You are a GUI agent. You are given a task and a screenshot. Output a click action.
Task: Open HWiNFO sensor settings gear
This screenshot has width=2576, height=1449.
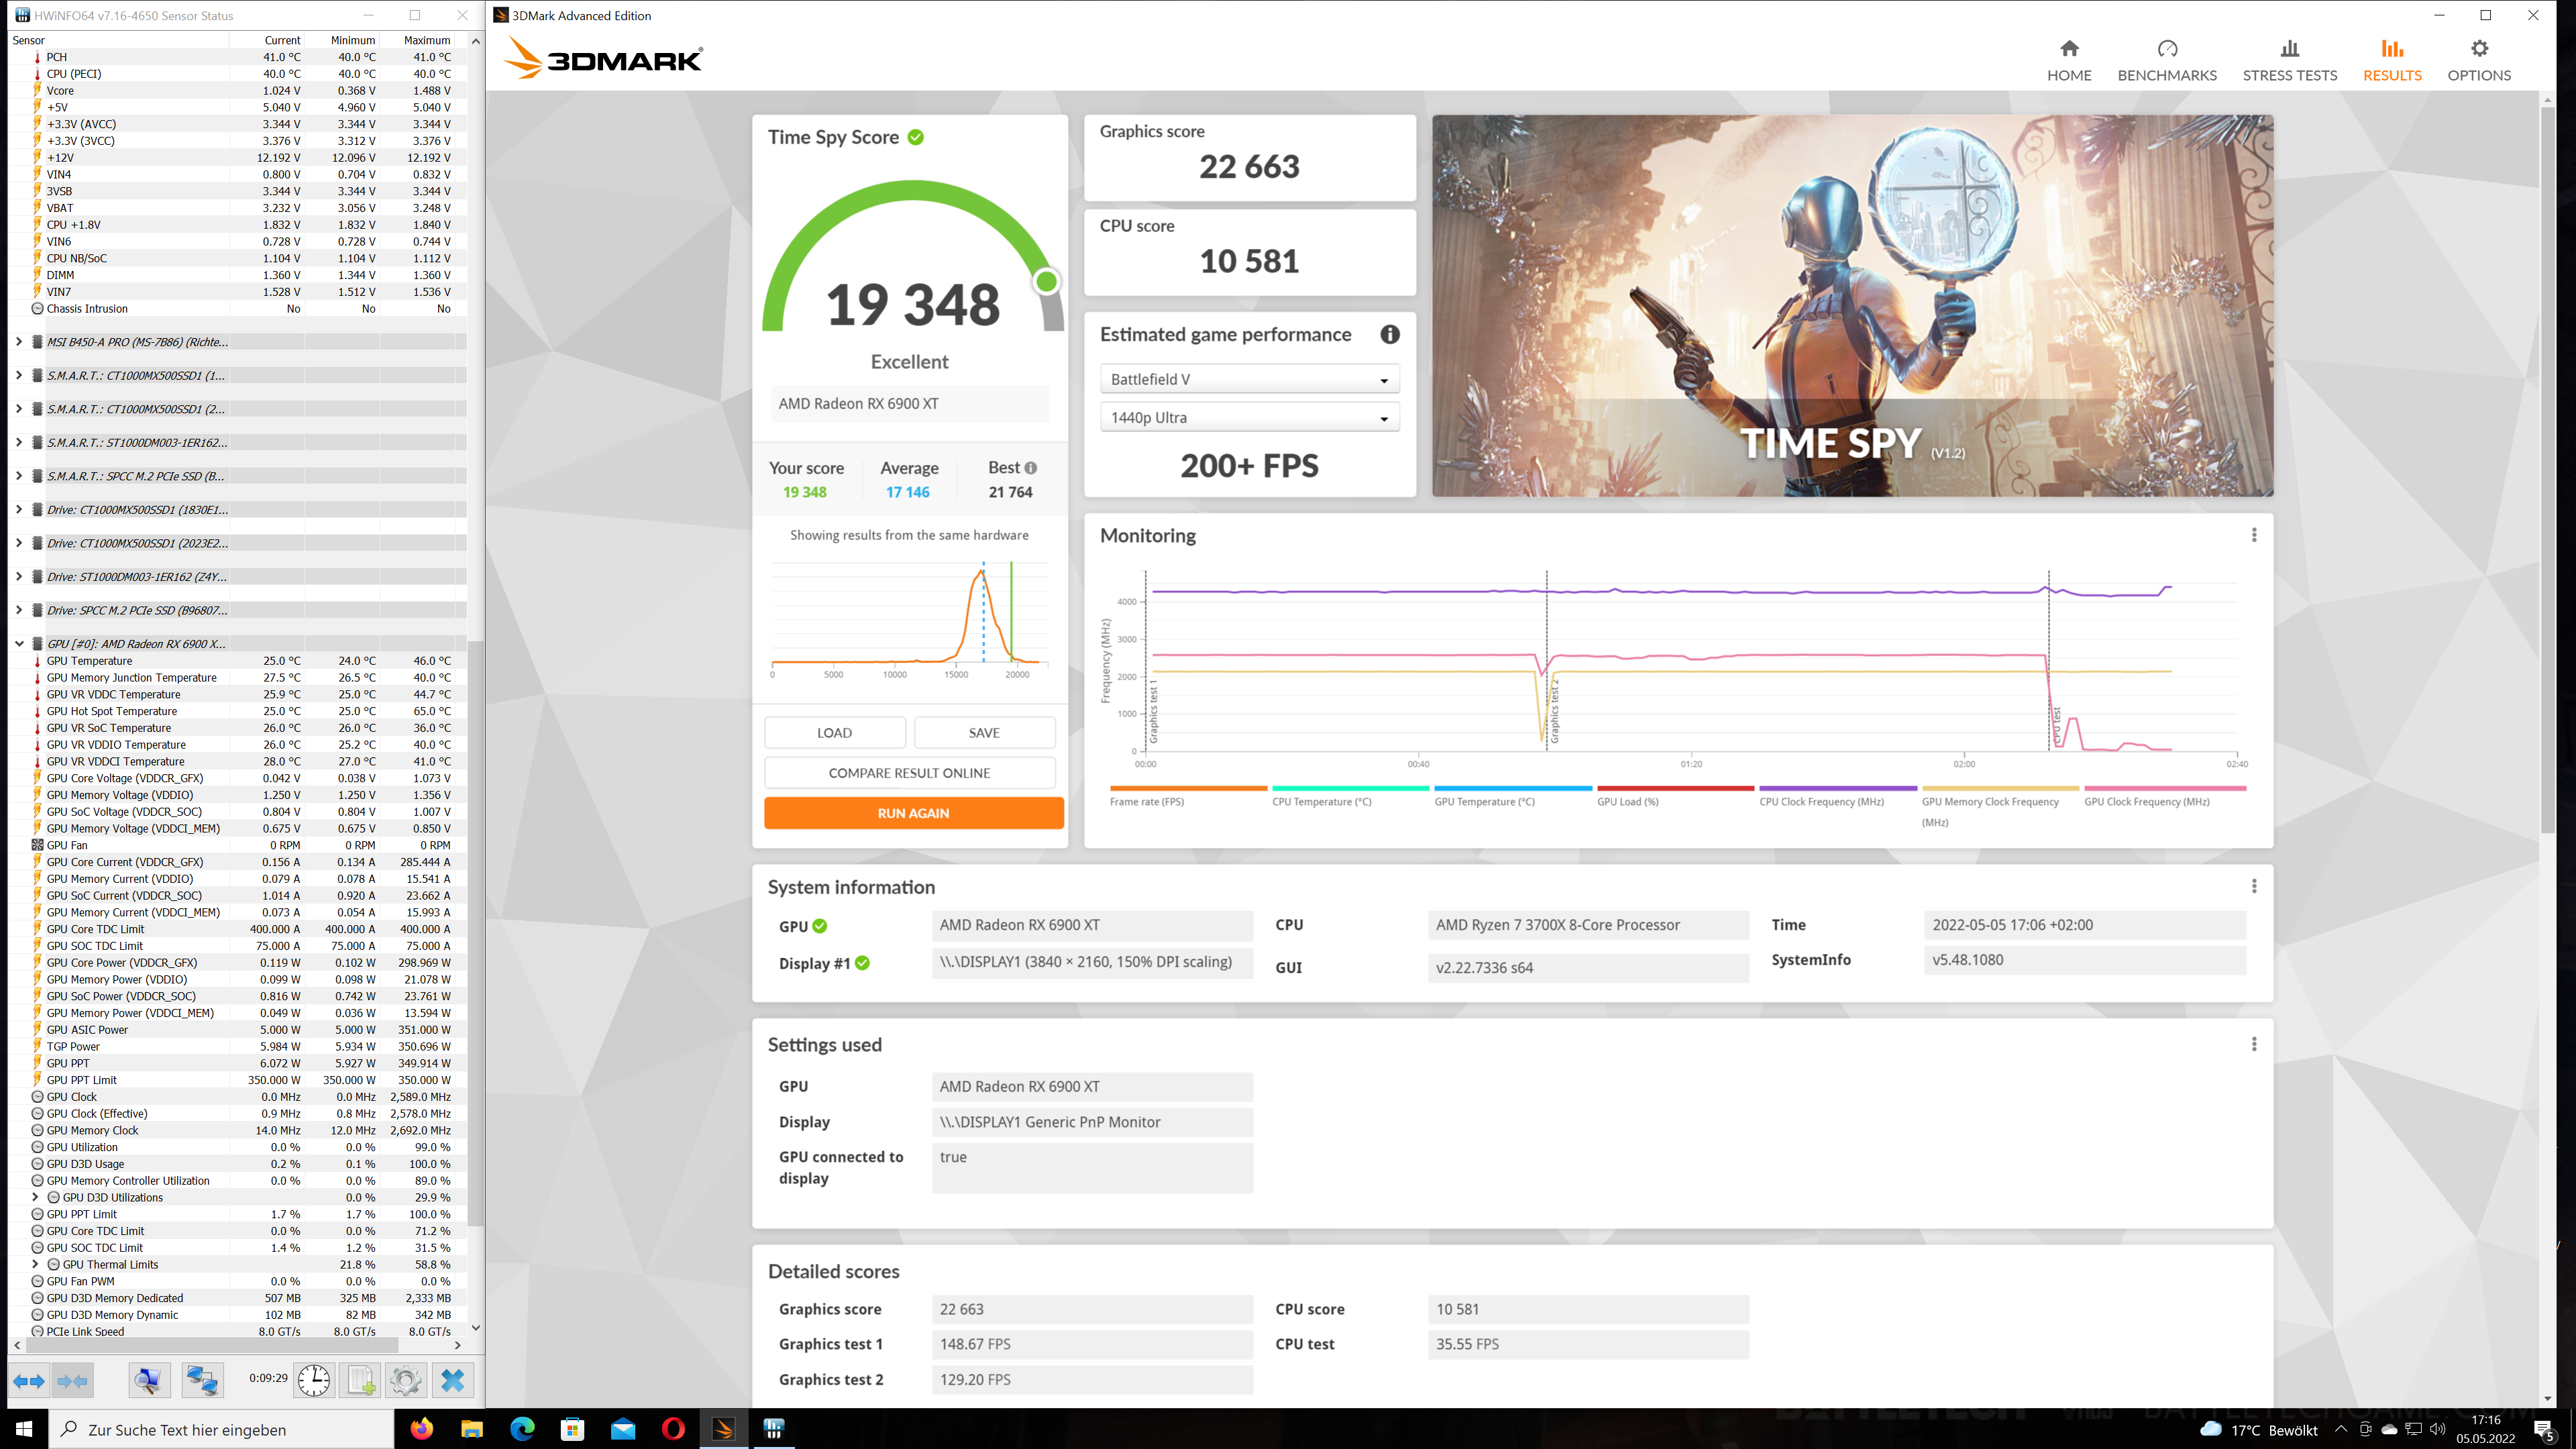[x=405, y=1381]
